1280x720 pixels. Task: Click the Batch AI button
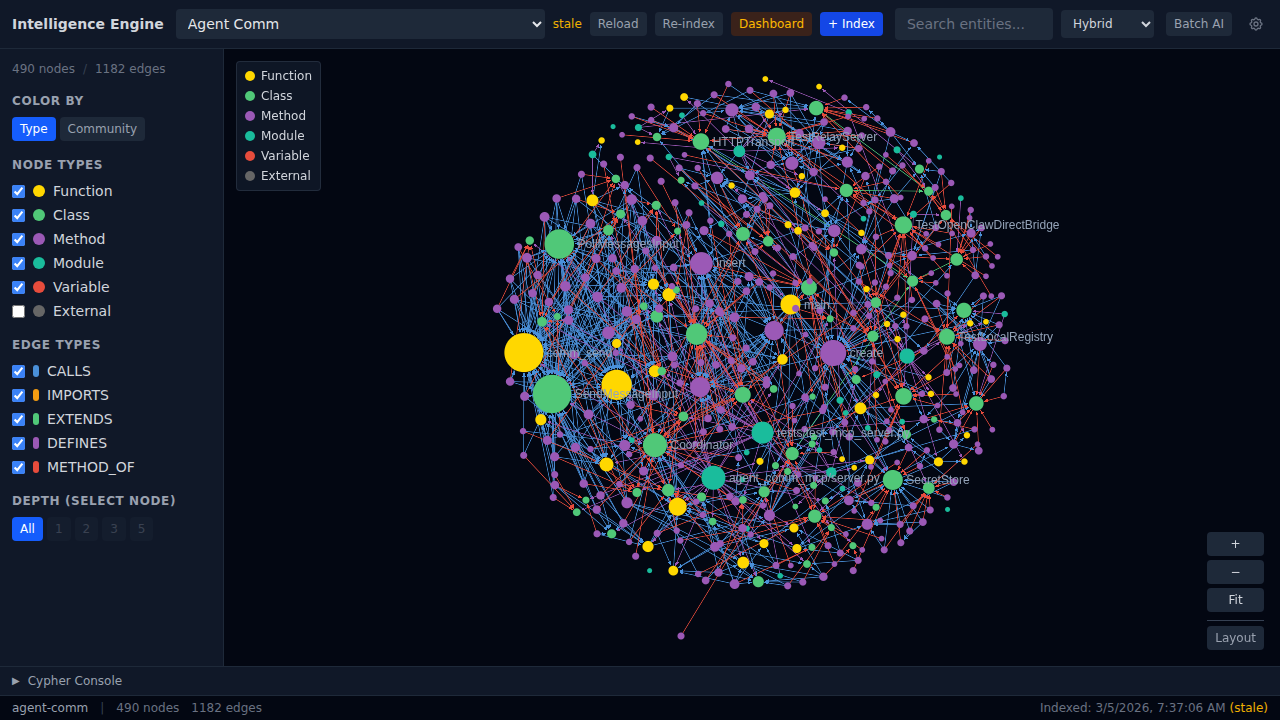(x=1198, y=23)
